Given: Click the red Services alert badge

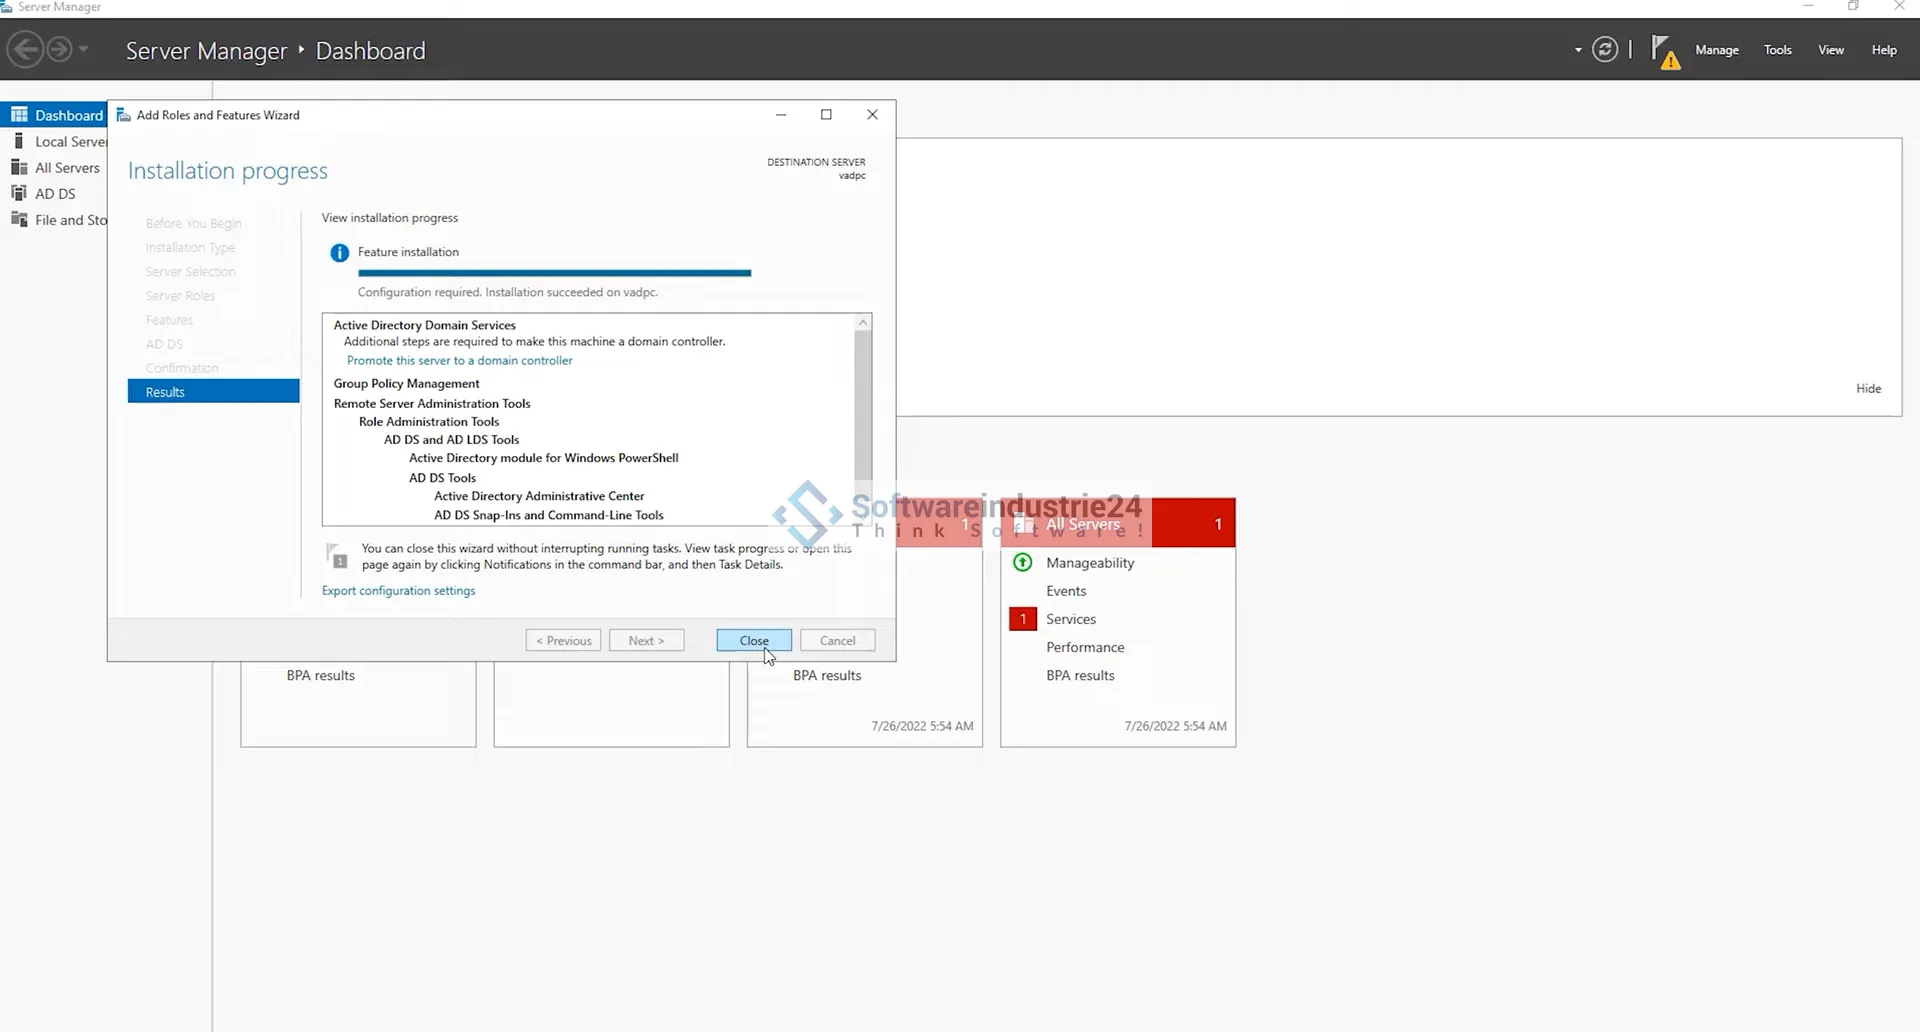Looking at the screenshot, I should click(x=1022, y=619).
